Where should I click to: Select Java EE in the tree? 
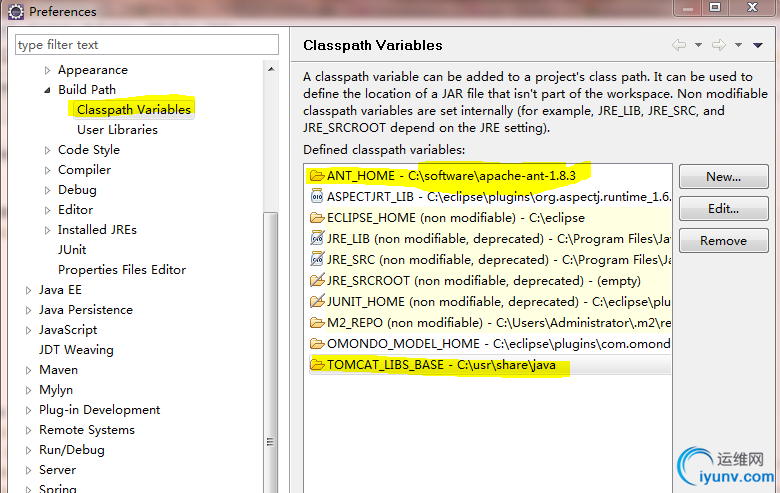click(x=60, y=290)
